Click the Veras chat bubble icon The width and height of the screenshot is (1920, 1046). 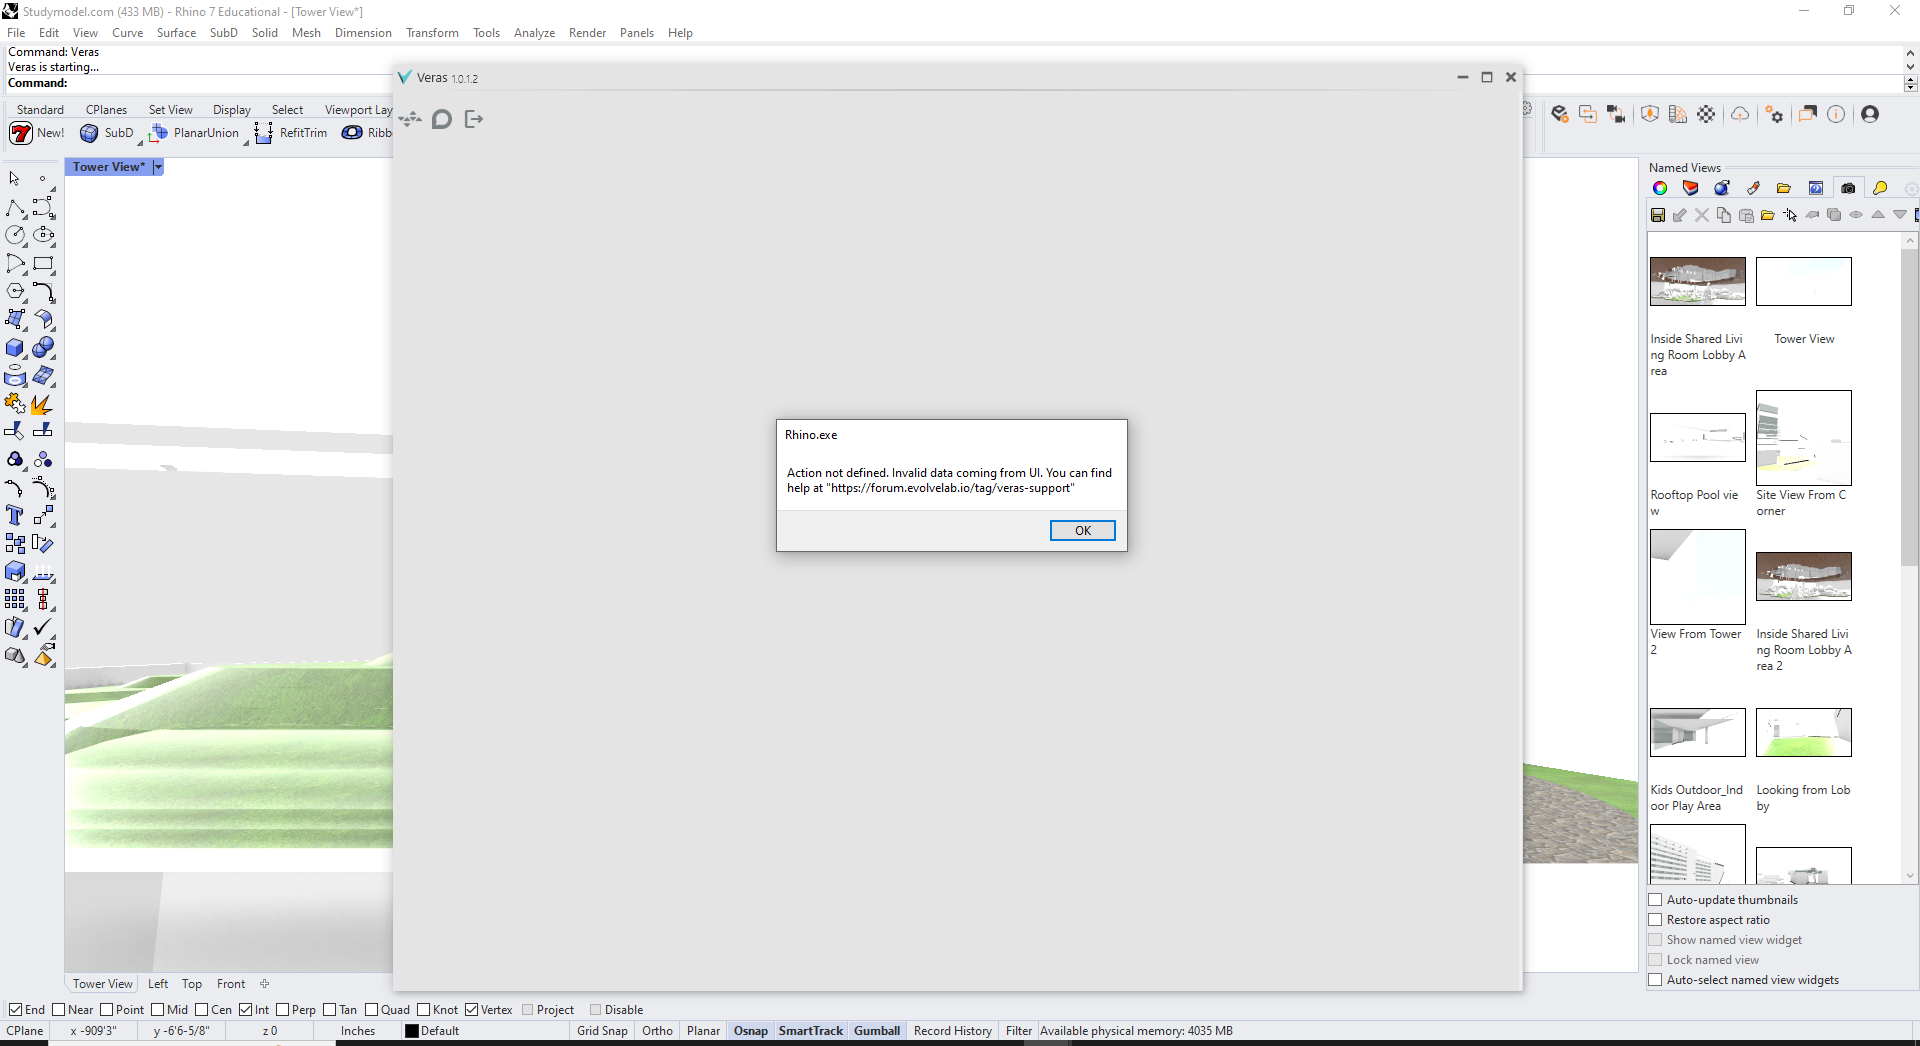tap(442, 120)
